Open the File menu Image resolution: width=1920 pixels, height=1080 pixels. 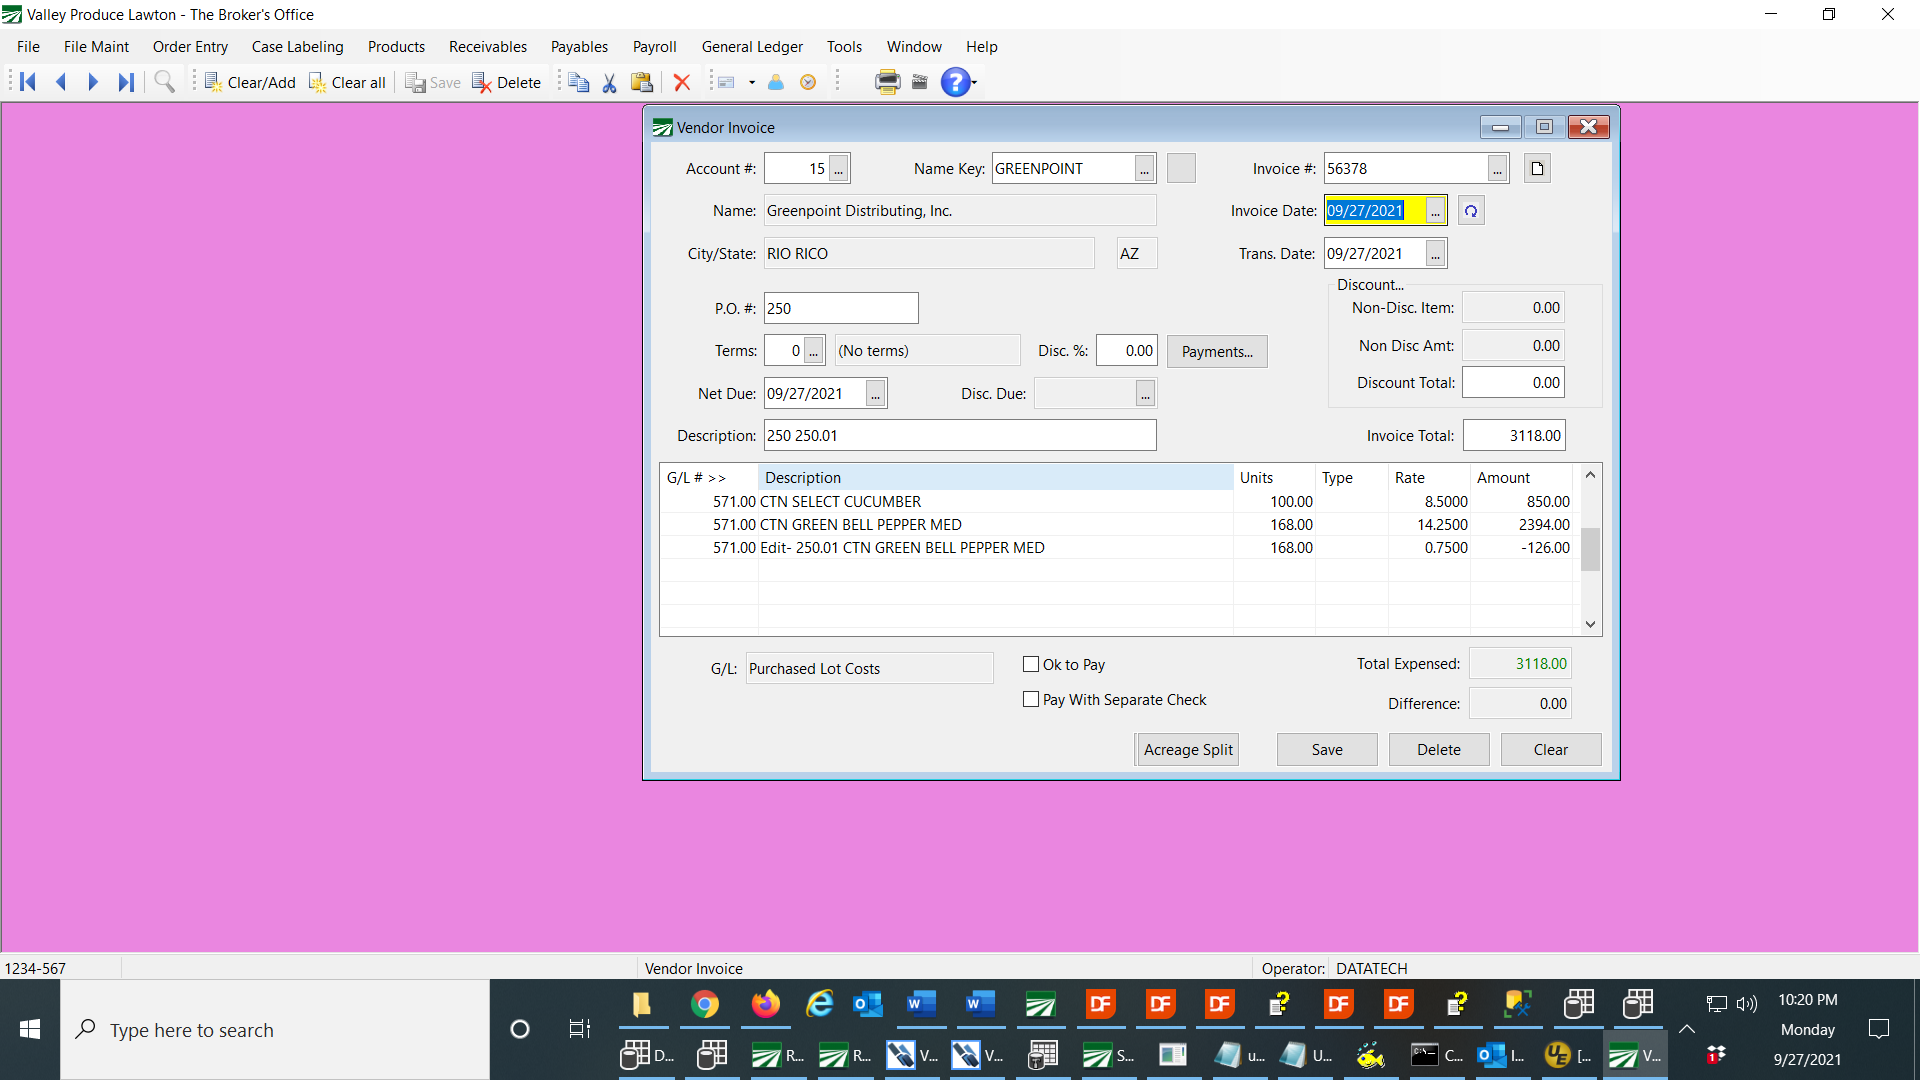tap(28, 47)
